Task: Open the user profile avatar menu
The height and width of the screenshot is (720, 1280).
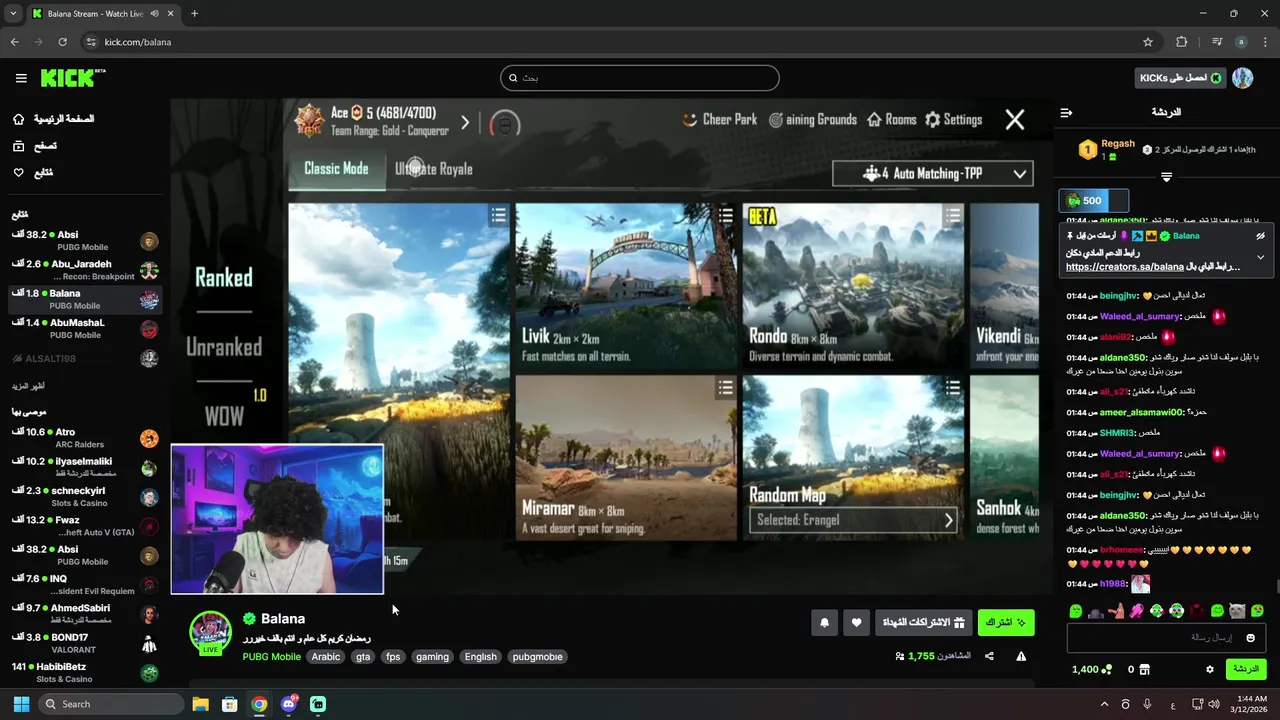Action: point(1243,78)
